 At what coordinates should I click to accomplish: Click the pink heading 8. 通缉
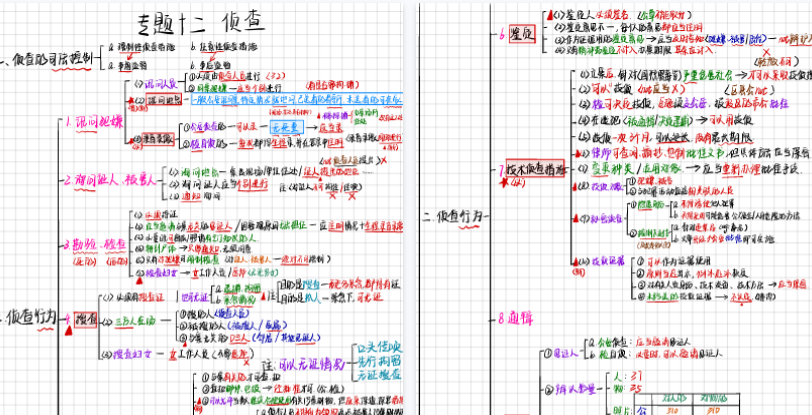pos(515,318)
